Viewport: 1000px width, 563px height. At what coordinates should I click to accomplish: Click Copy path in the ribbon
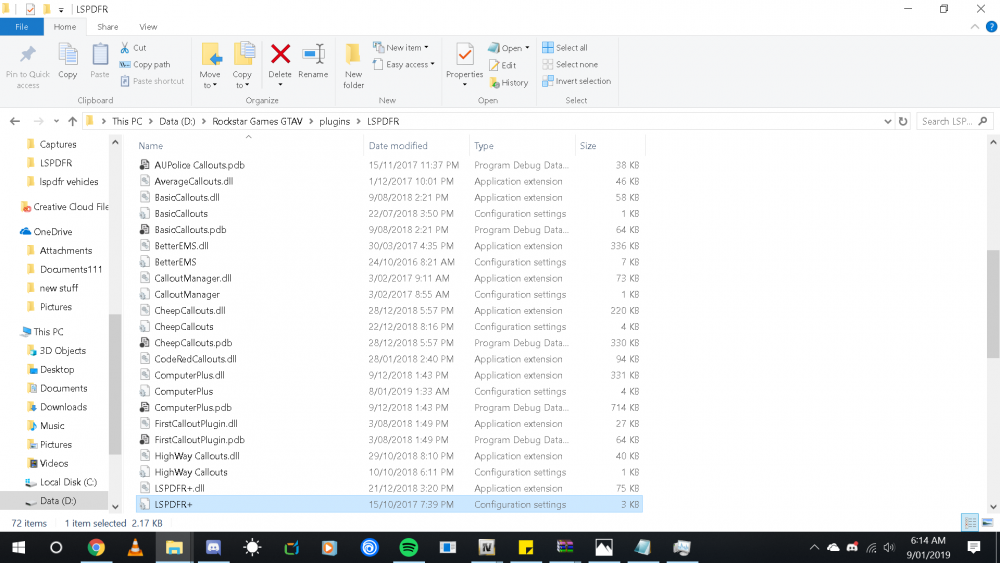pyautogui.click(x=145, y=64)
